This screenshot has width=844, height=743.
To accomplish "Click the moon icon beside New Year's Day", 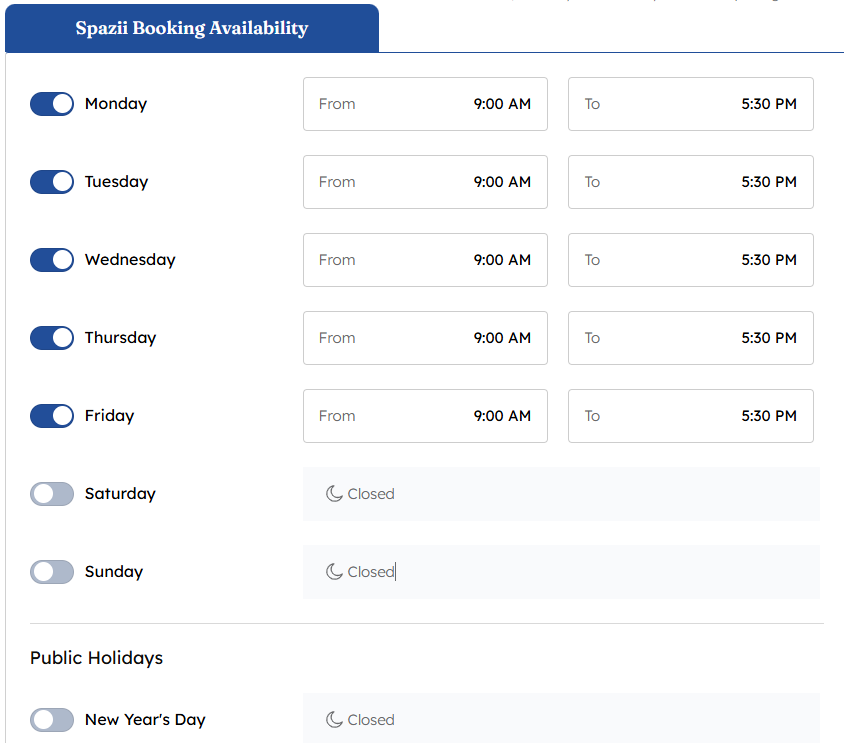I will pos(334,720).
